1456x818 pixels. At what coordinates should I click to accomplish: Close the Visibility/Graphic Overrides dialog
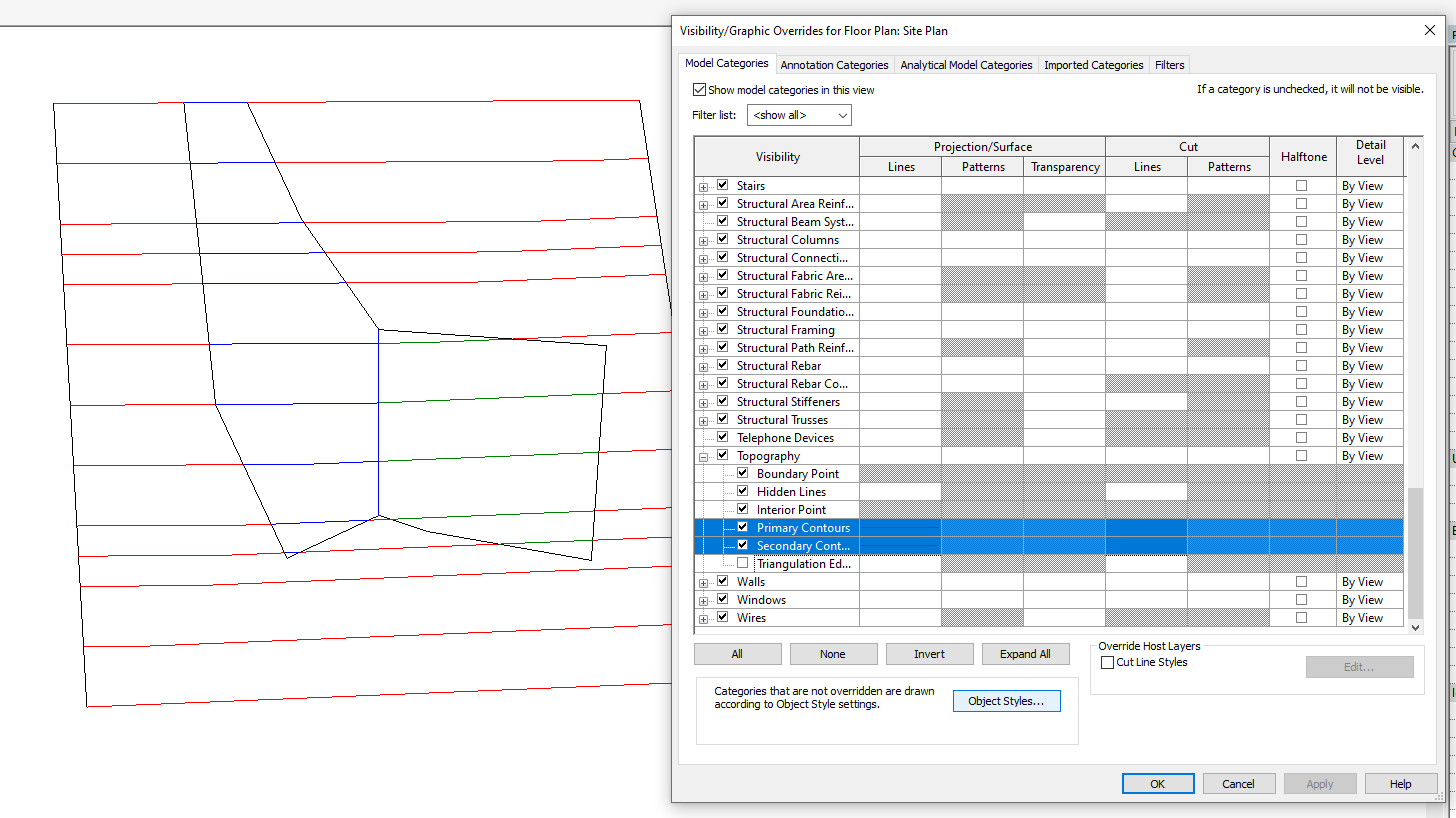click(x=1430, y=30)
